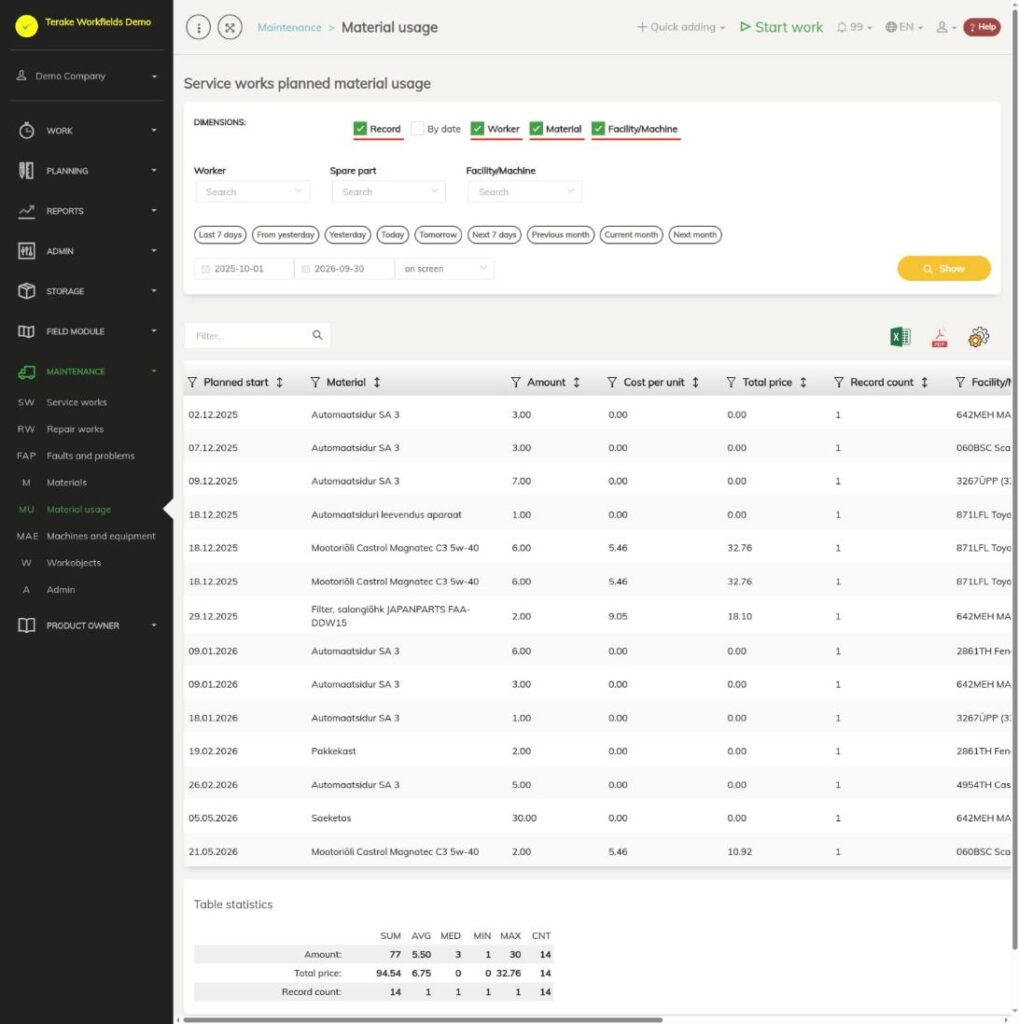Click Start work button
Viewport: 1019px width, 1024px height.
pos(781,27)
